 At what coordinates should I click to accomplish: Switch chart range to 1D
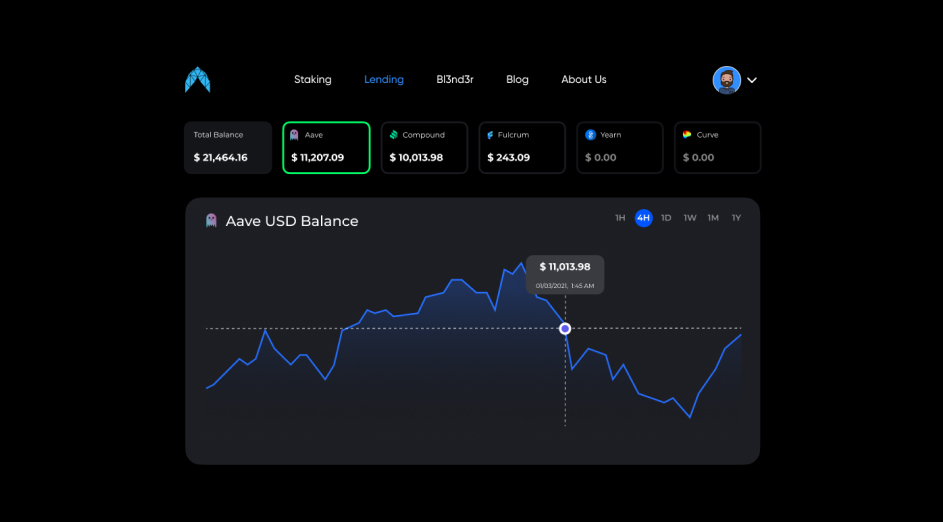(x=666, y=218)
